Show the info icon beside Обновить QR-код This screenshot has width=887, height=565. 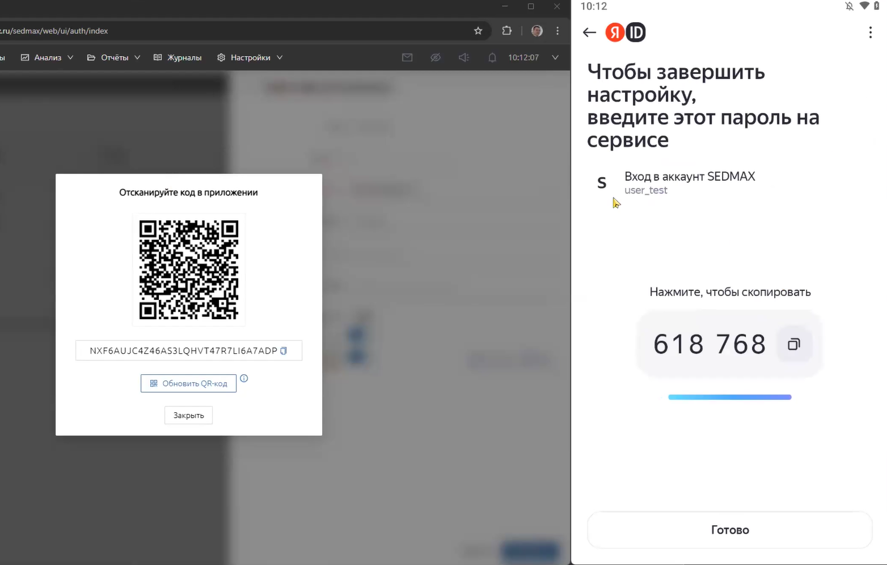(244, 378)
